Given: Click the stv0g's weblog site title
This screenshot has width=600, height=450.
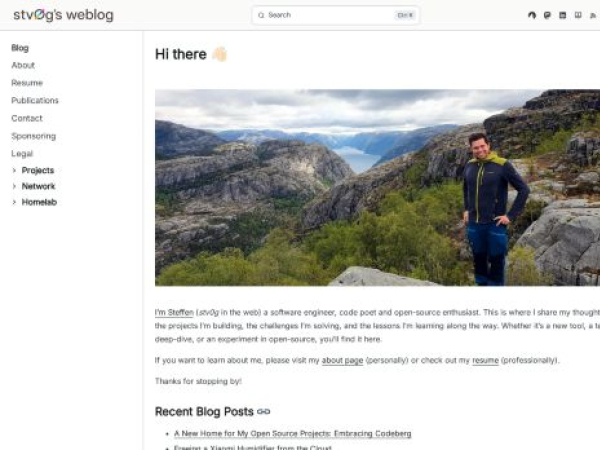Looking at the screenshot, I should pyautogui.click(x=63, y=15).
